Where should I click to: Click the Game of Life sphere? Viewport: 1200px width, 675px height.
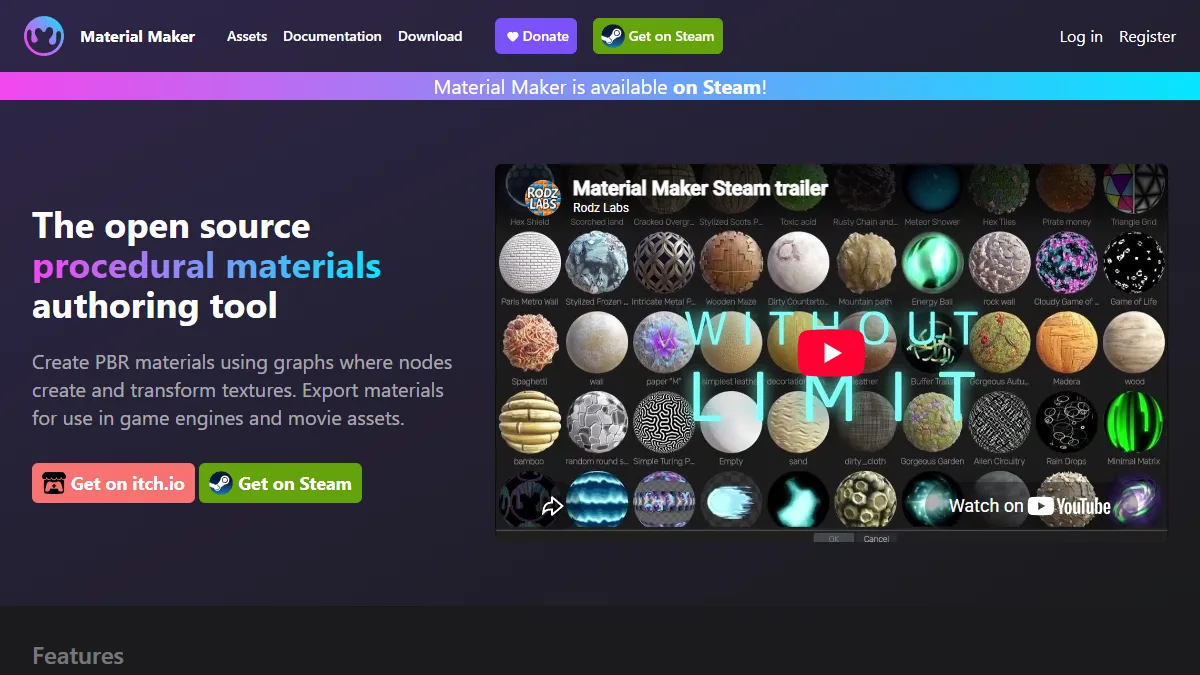(1134, 263)
